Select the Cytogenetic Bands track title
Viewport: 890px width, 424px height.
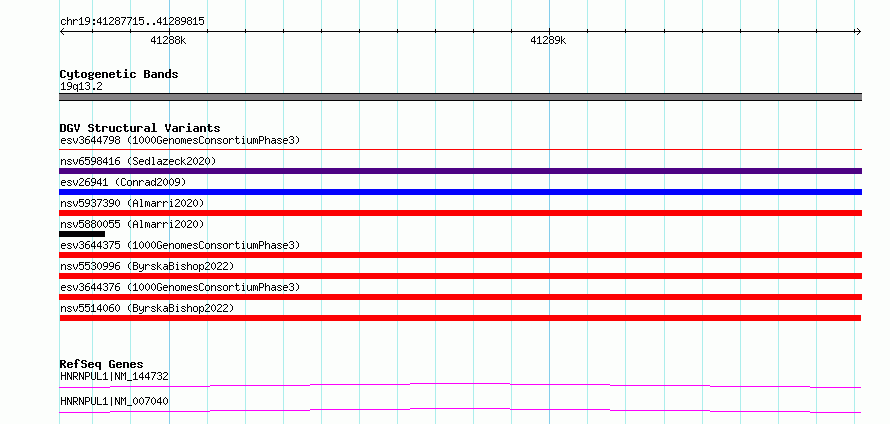tap(119, 74)
